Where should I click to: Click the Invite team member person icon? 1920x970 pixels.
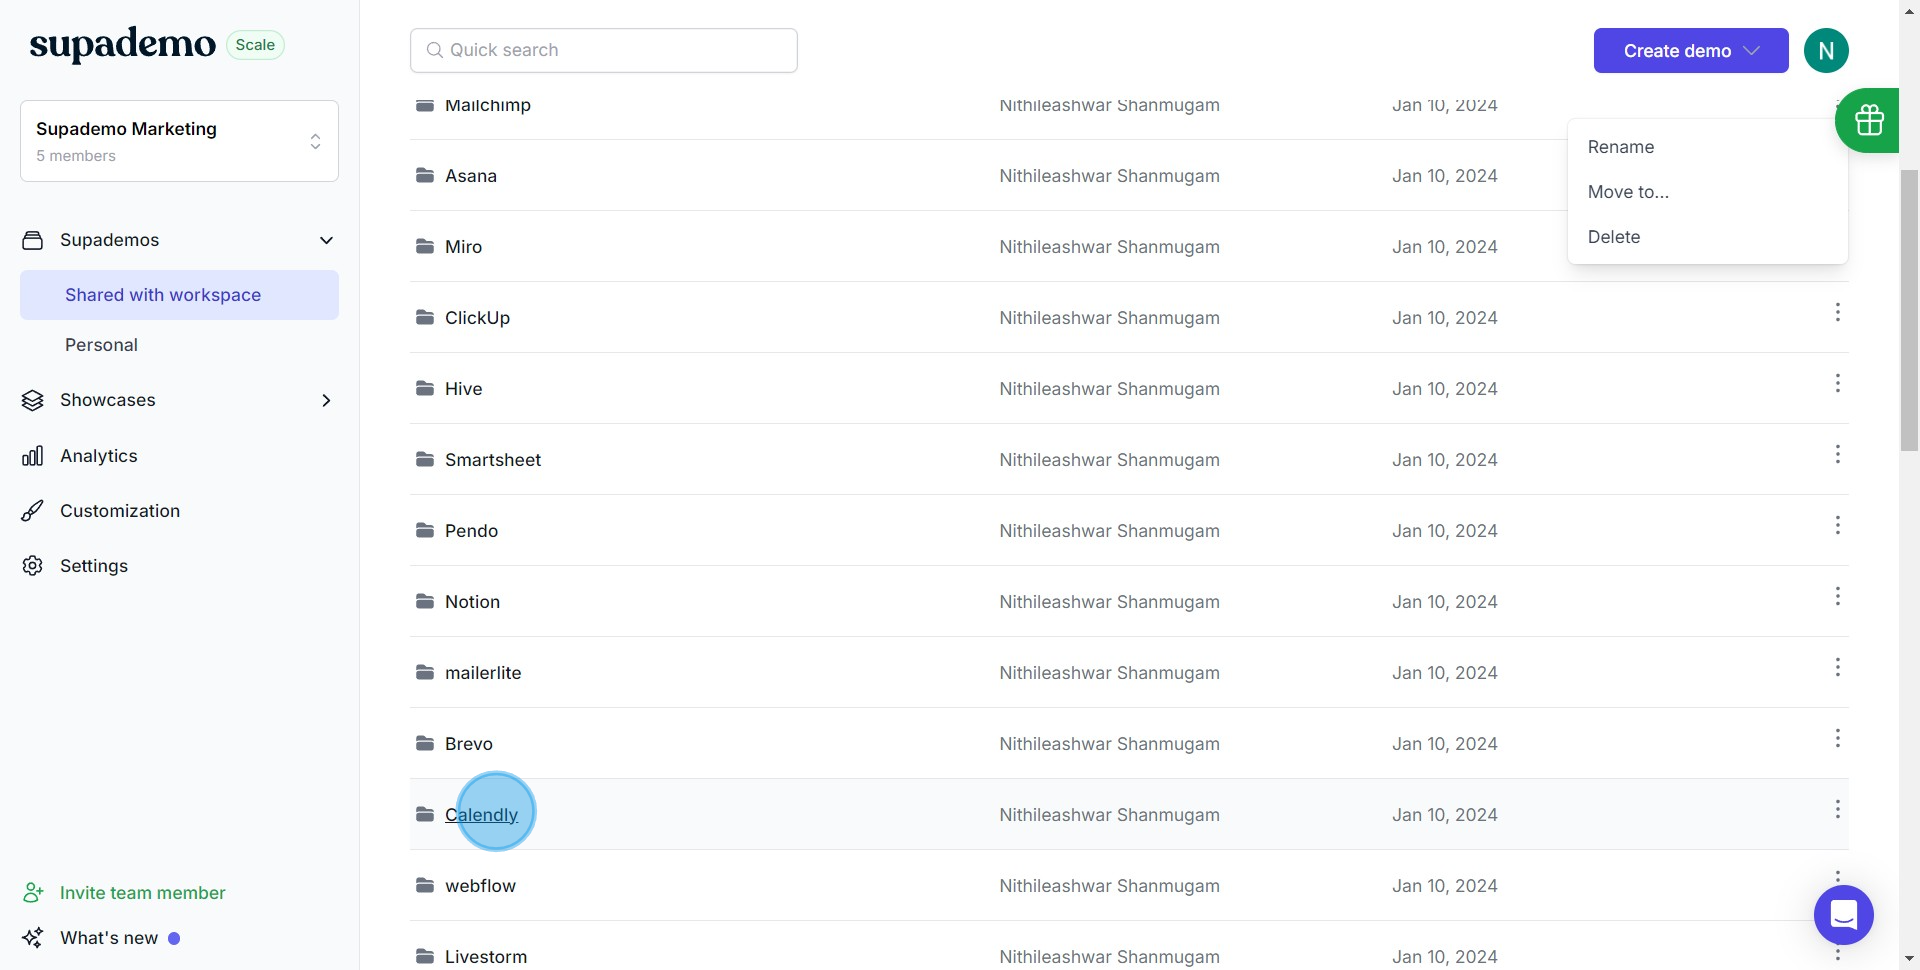[33, 892]
